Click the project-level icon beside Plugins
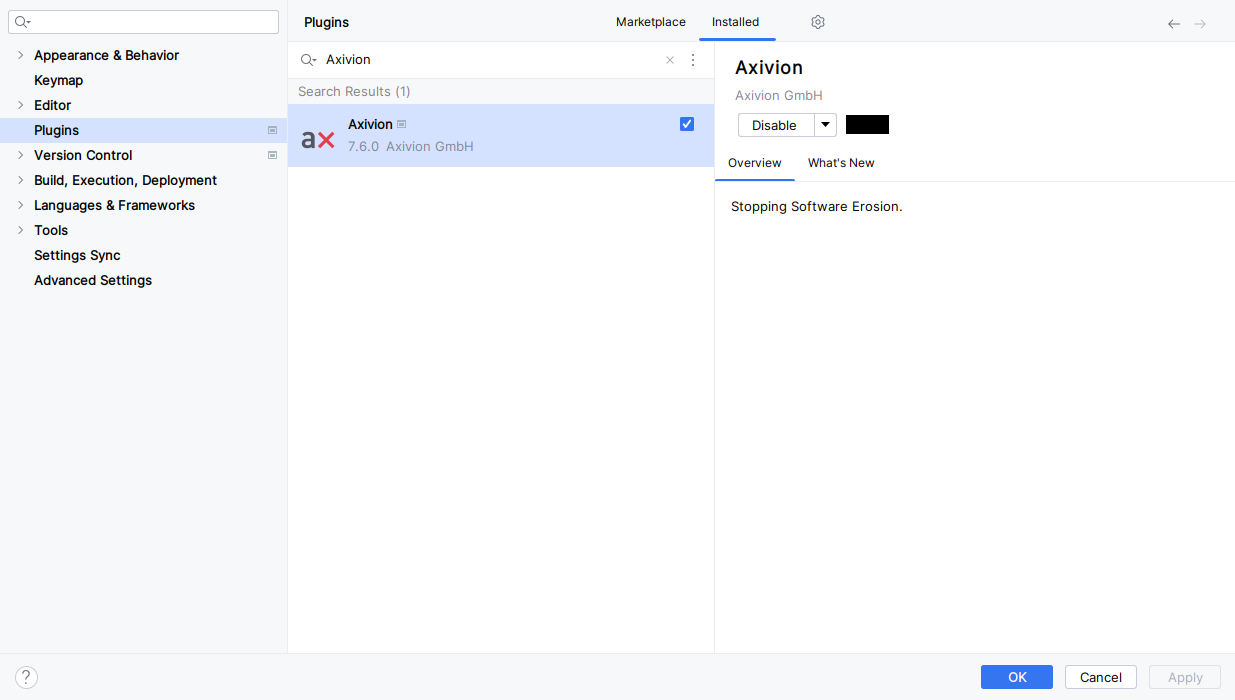The height and width of the screenshot is (700, 1235). click(272, 130)
